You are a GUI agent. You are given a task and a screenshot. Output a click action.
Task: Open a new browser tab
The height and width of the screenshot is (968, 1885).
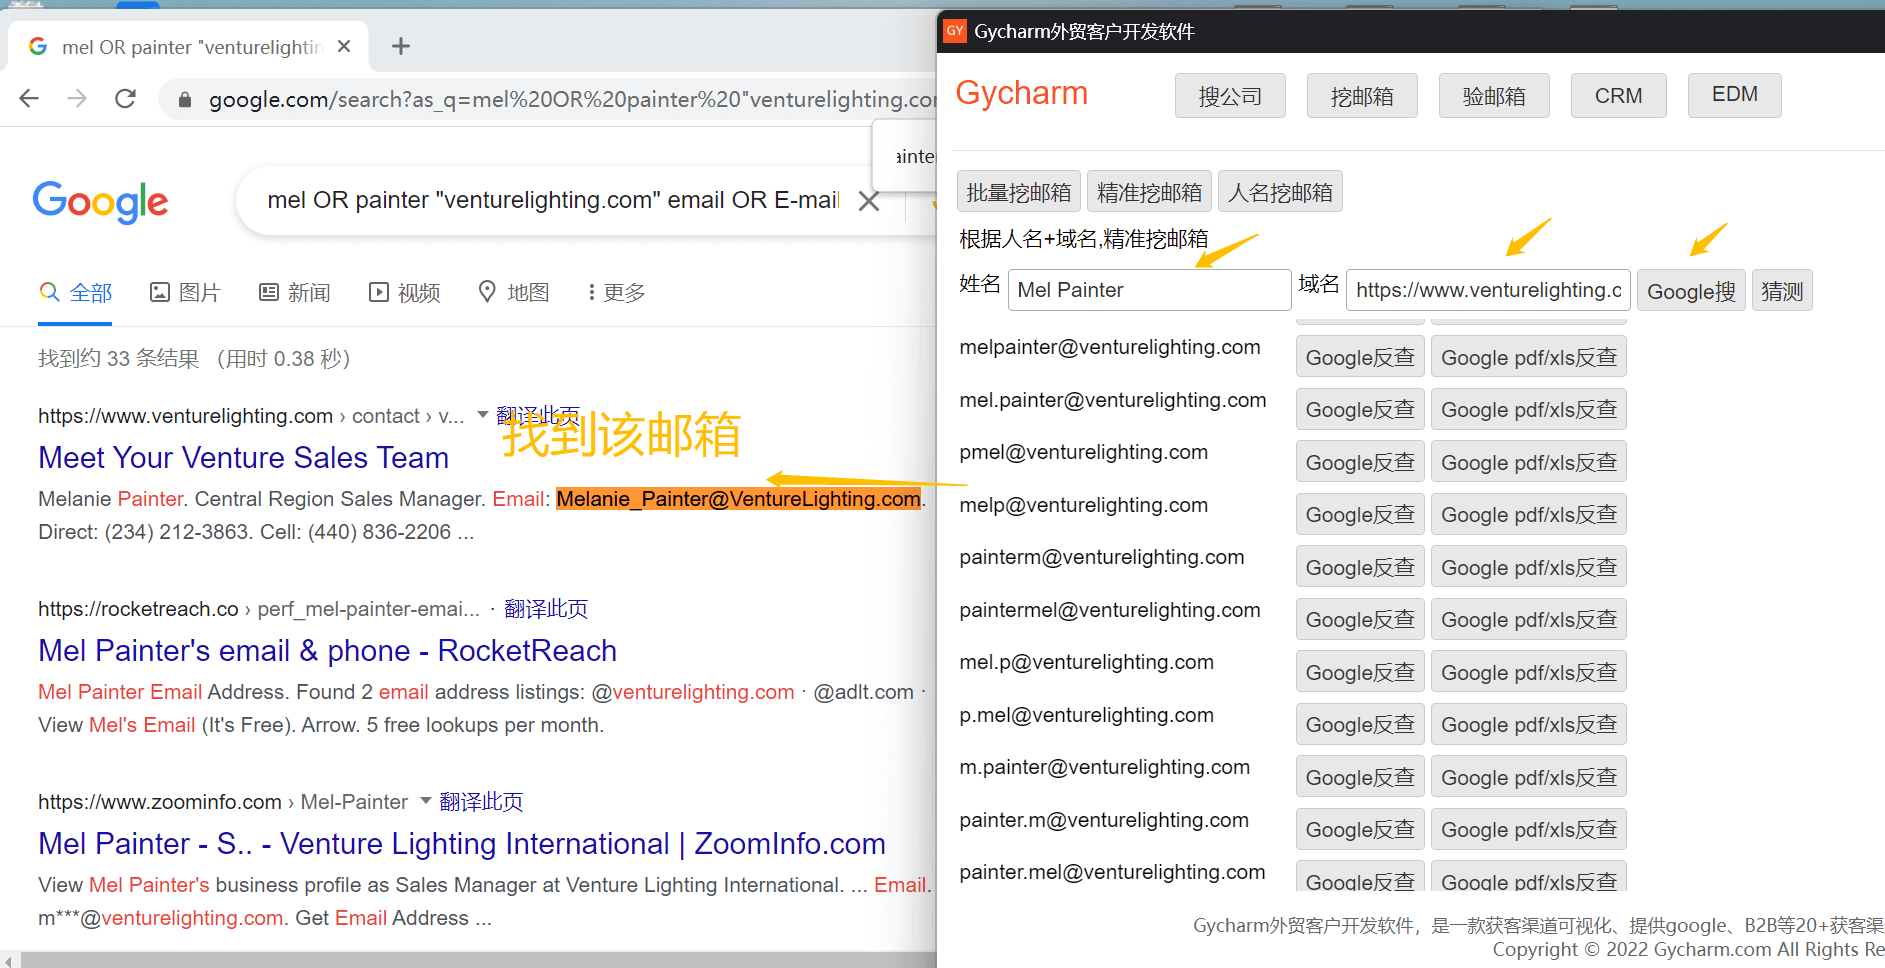tap(401, 46)
